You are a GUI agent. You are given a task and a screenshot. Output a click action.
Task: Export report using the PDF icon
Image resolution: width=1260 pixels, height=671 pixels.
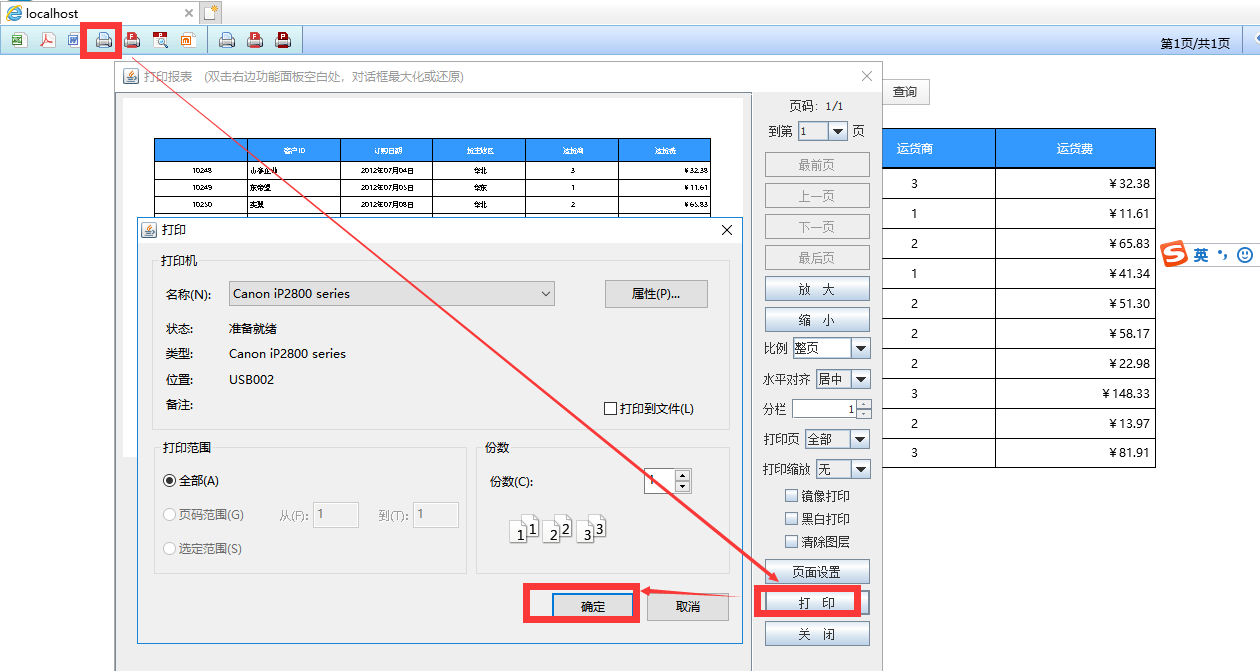(46, 40)
